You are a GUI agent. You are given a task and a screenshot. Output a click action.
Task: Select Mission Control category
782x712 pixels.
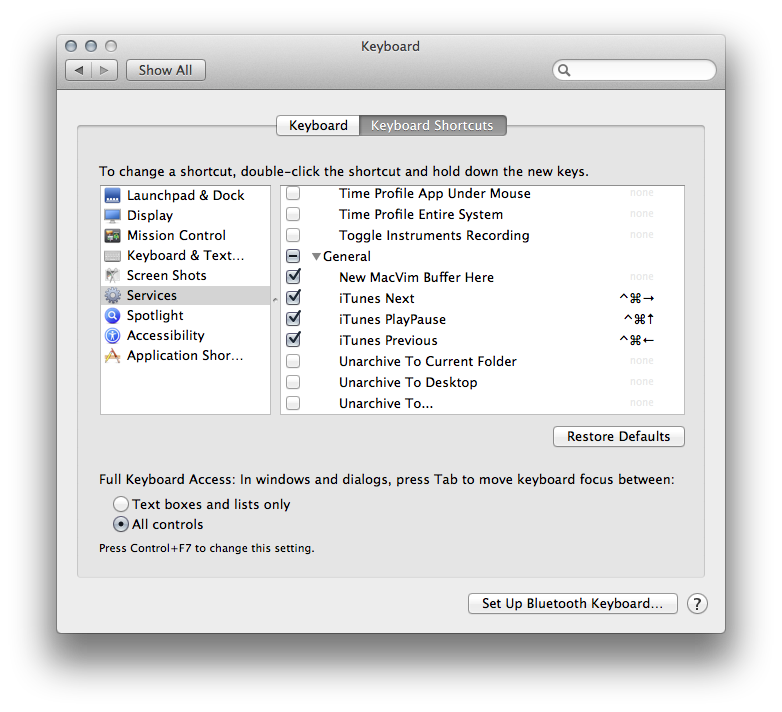pyautogui.click(x=186, y=235)
